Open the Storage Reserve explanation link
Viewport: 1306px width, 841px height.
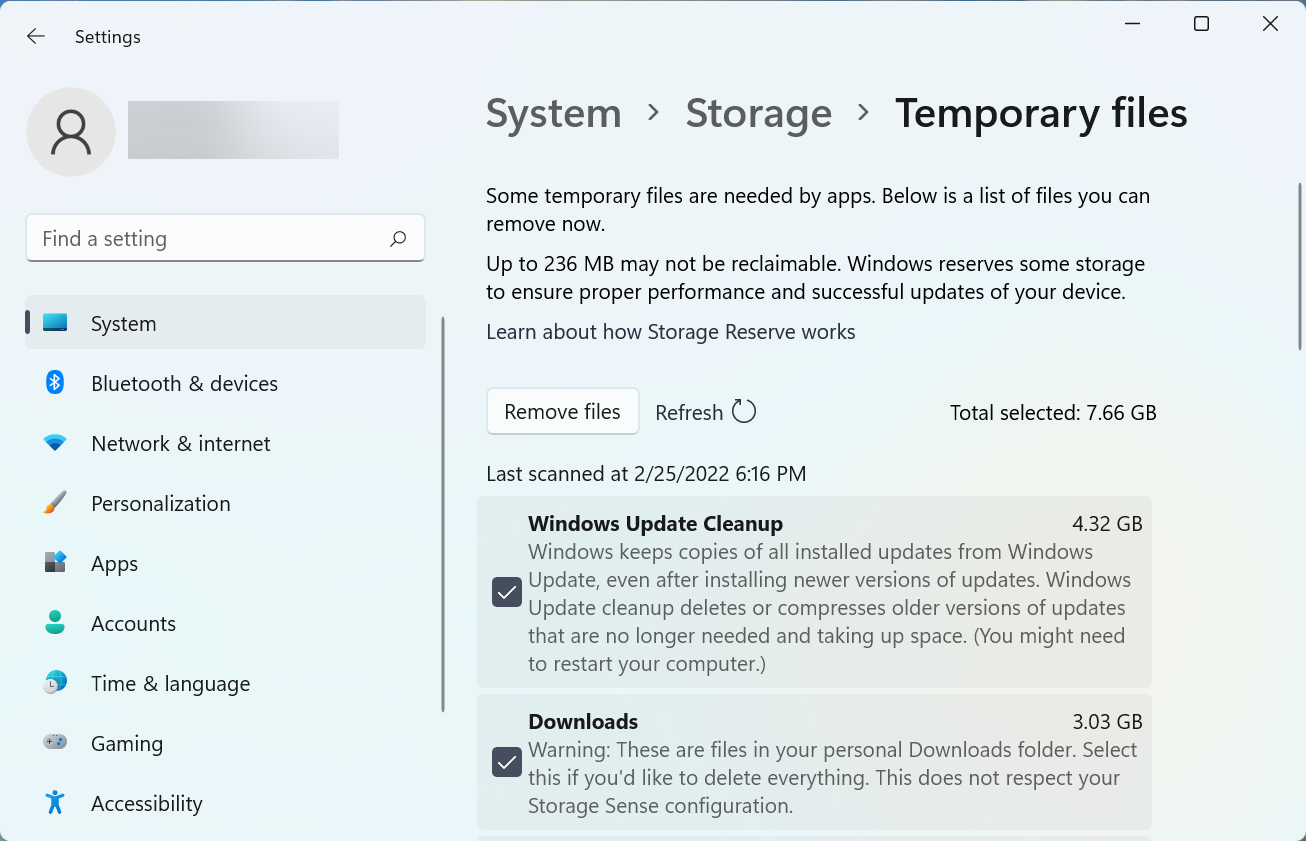click(670, 331)
